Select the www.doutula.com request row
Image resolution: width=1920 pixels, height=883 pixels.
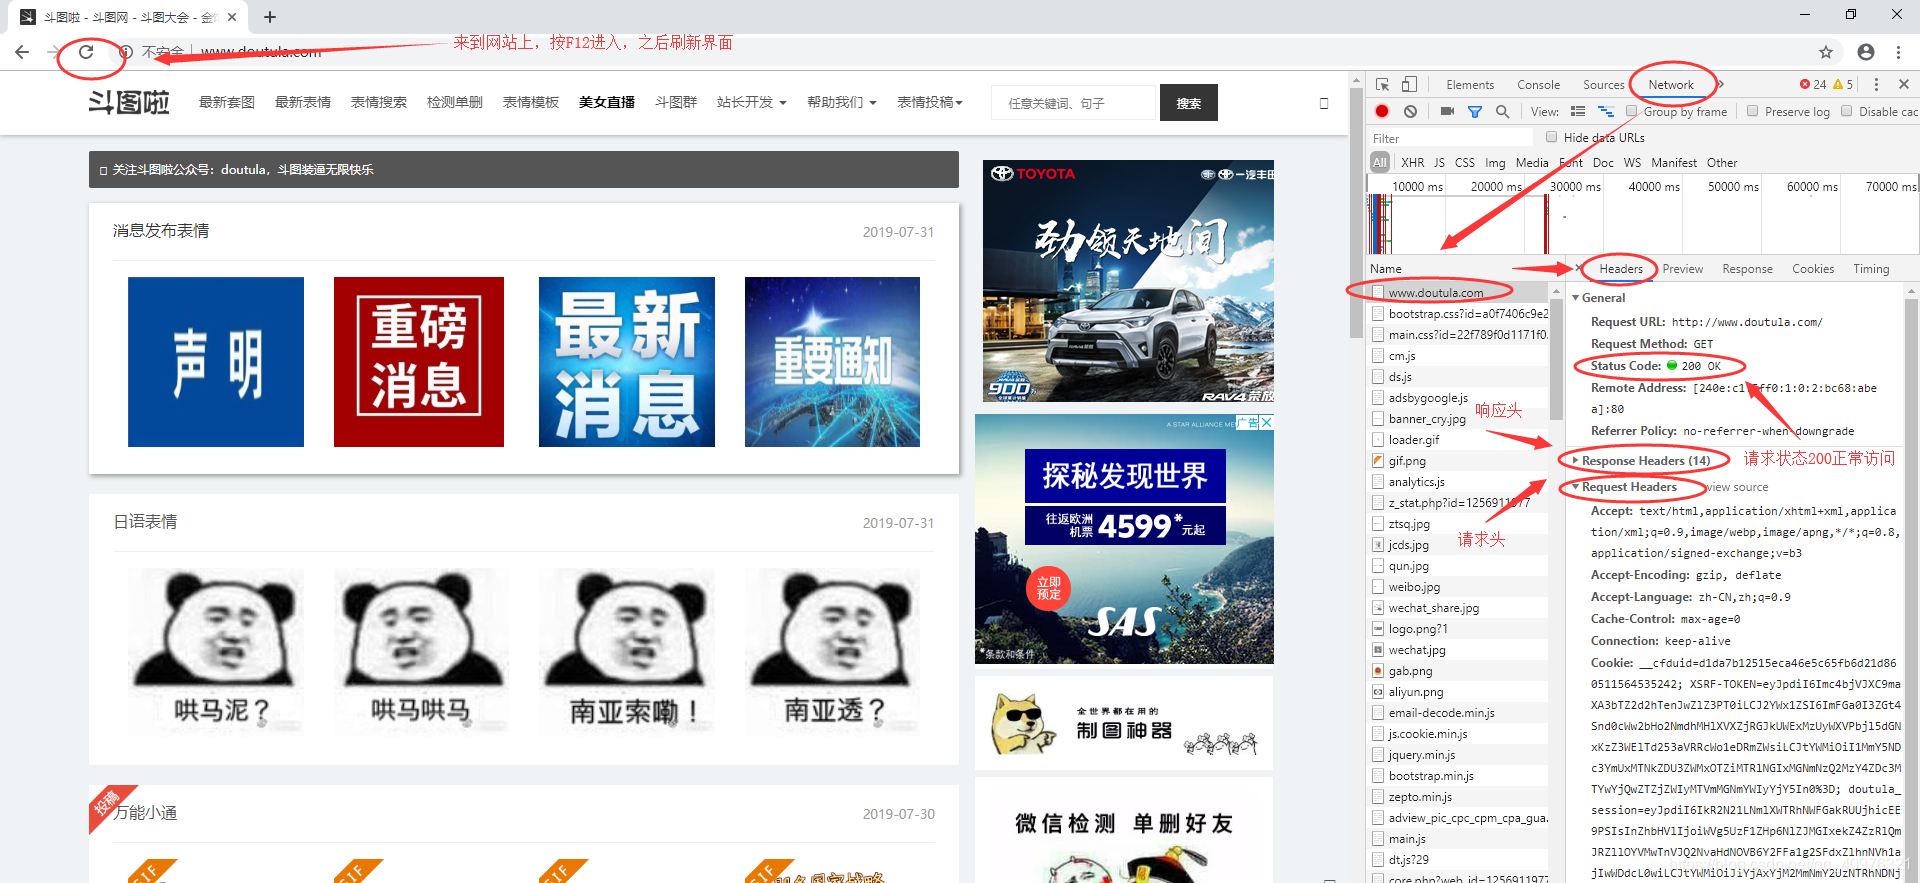pyautogui.click(x=1457, y=293)
